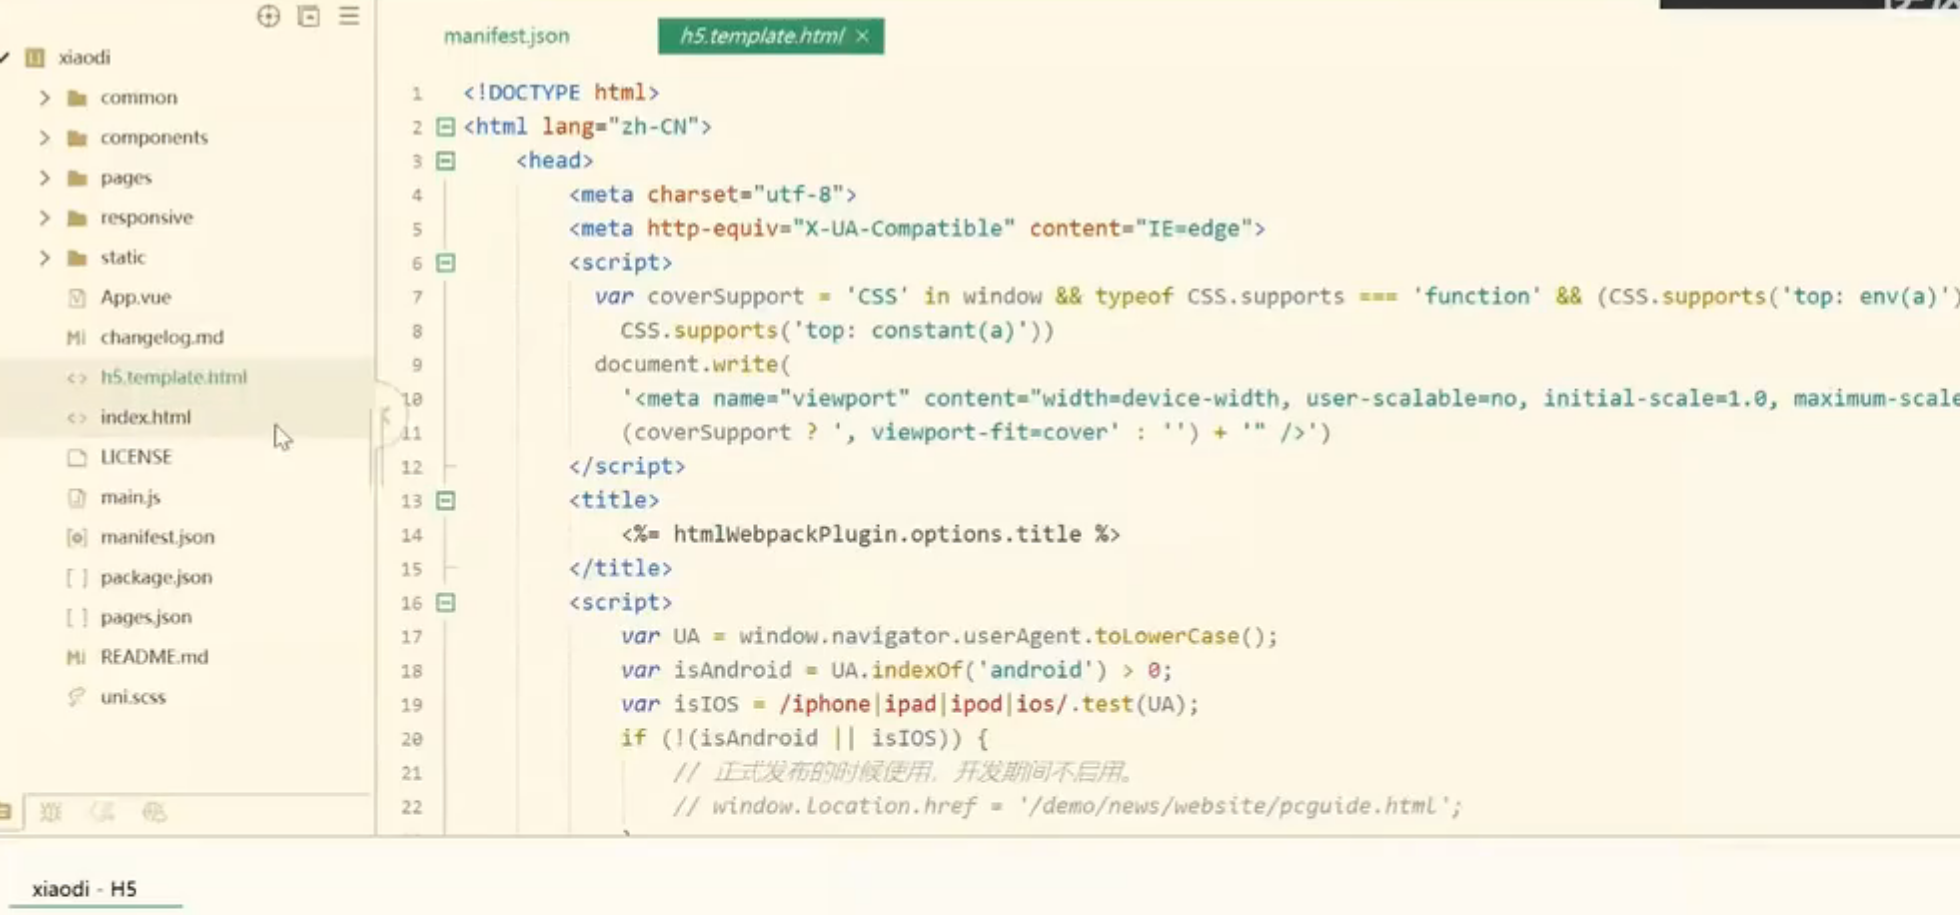Place cursor on "htmlWebpackPlugin.options.title" text
Viewport: 1960px width, 915px height.
[877, 534]
